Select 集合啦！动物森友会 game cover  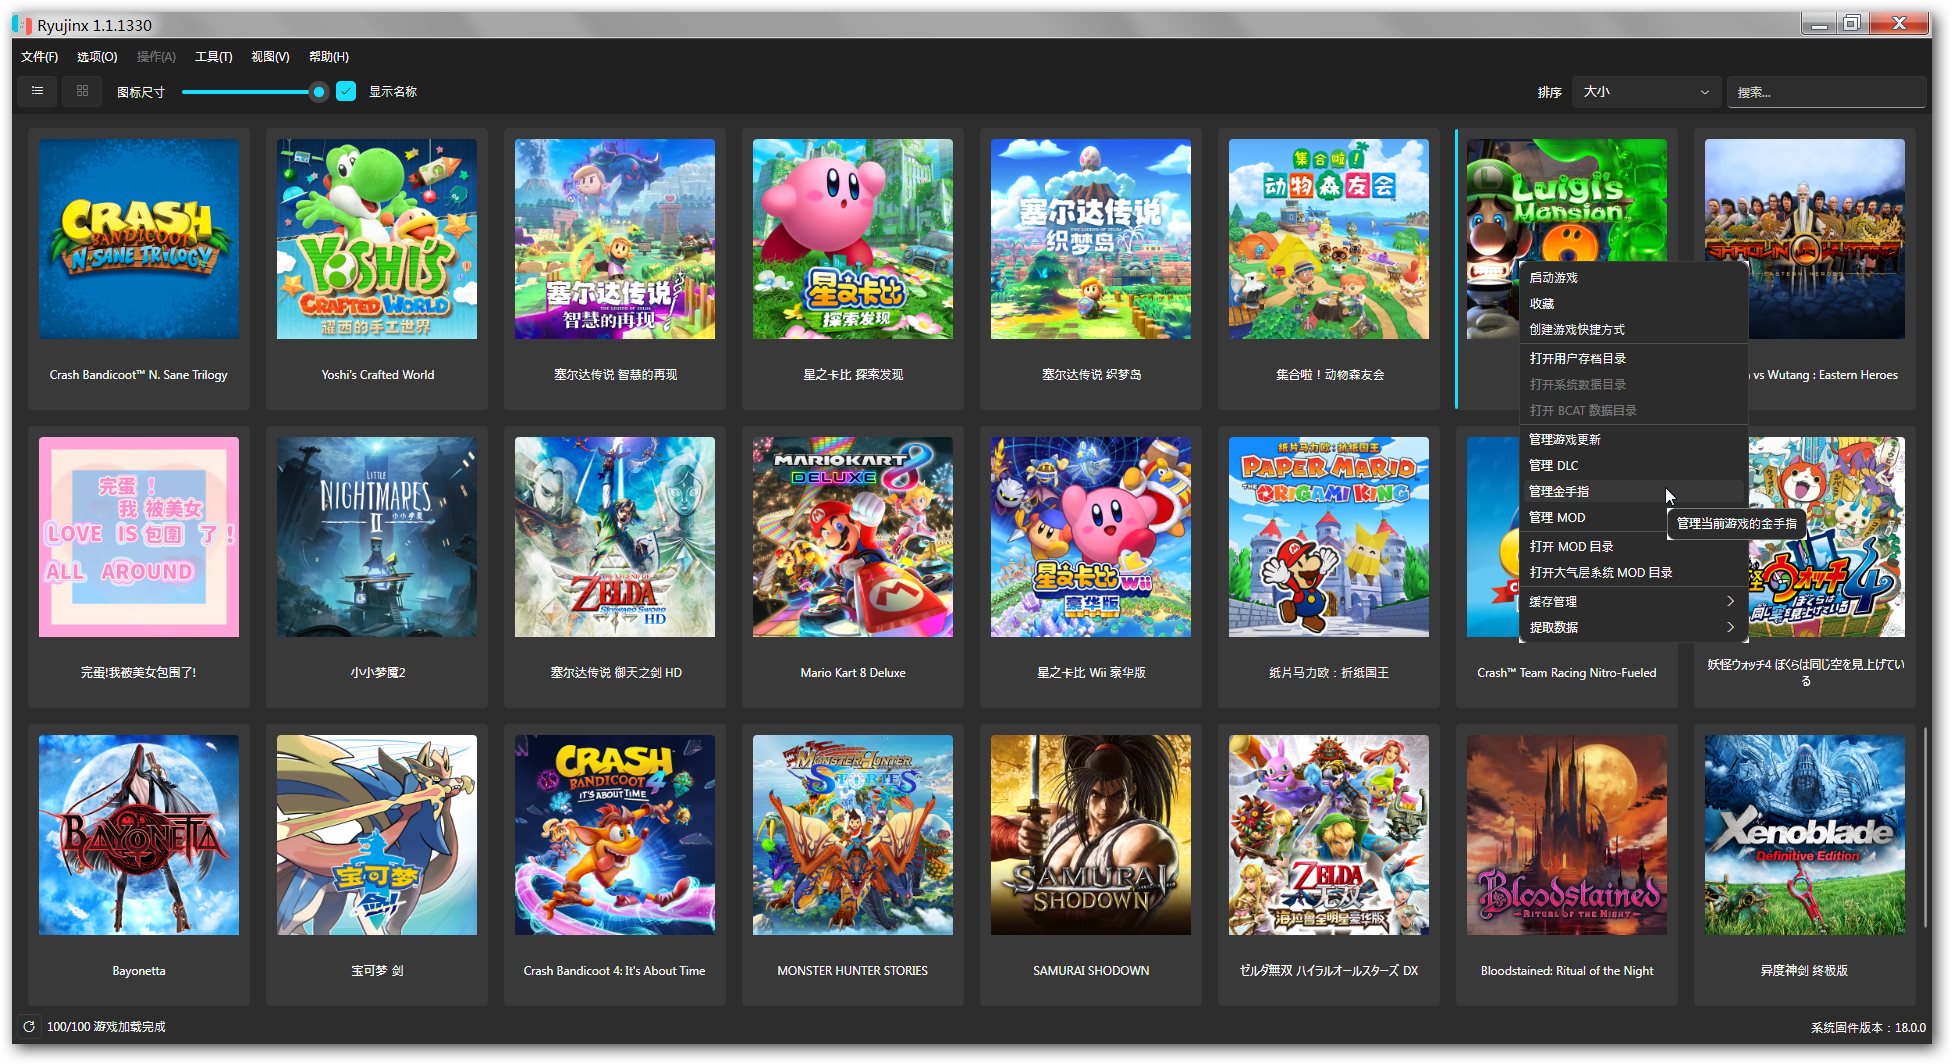pos(1329,239)
